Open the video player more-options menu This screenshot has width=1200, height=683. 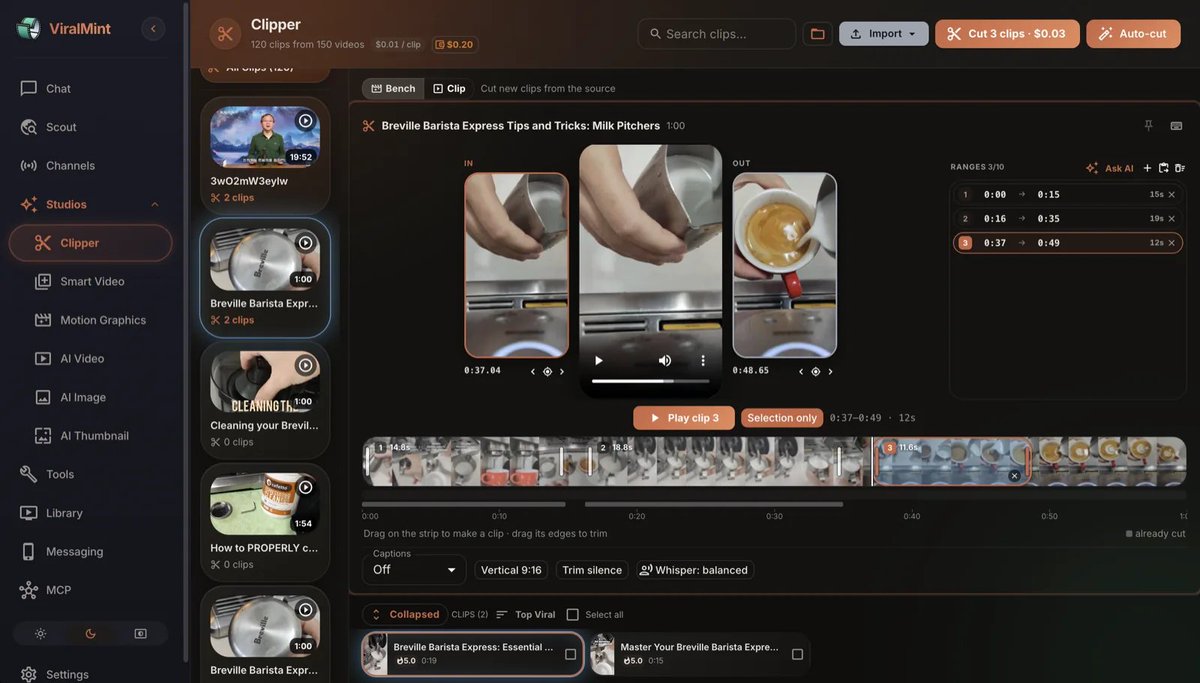pyautogui.click(x=702, y=360)
